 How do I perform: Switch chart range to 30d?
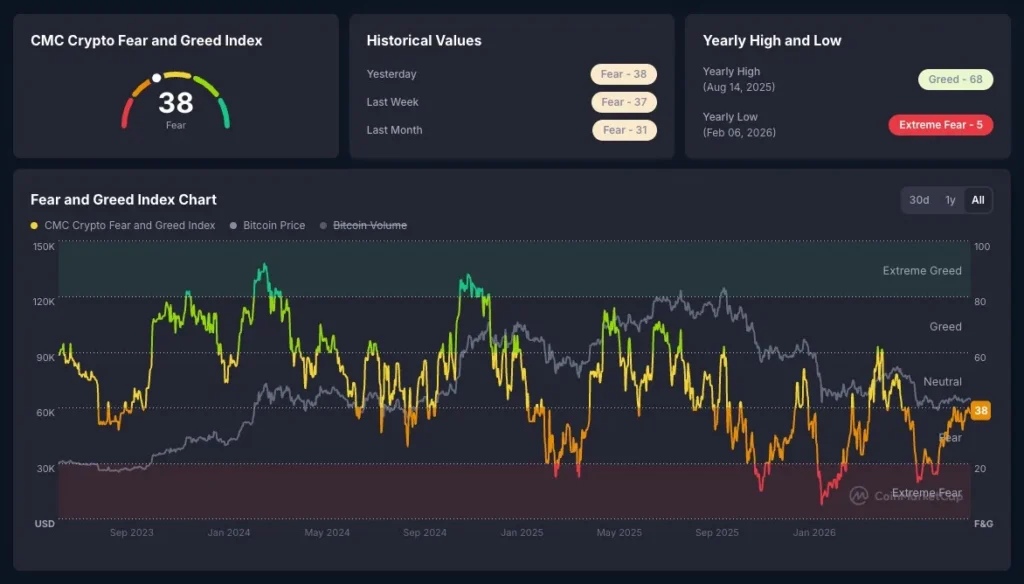point(919,200)
